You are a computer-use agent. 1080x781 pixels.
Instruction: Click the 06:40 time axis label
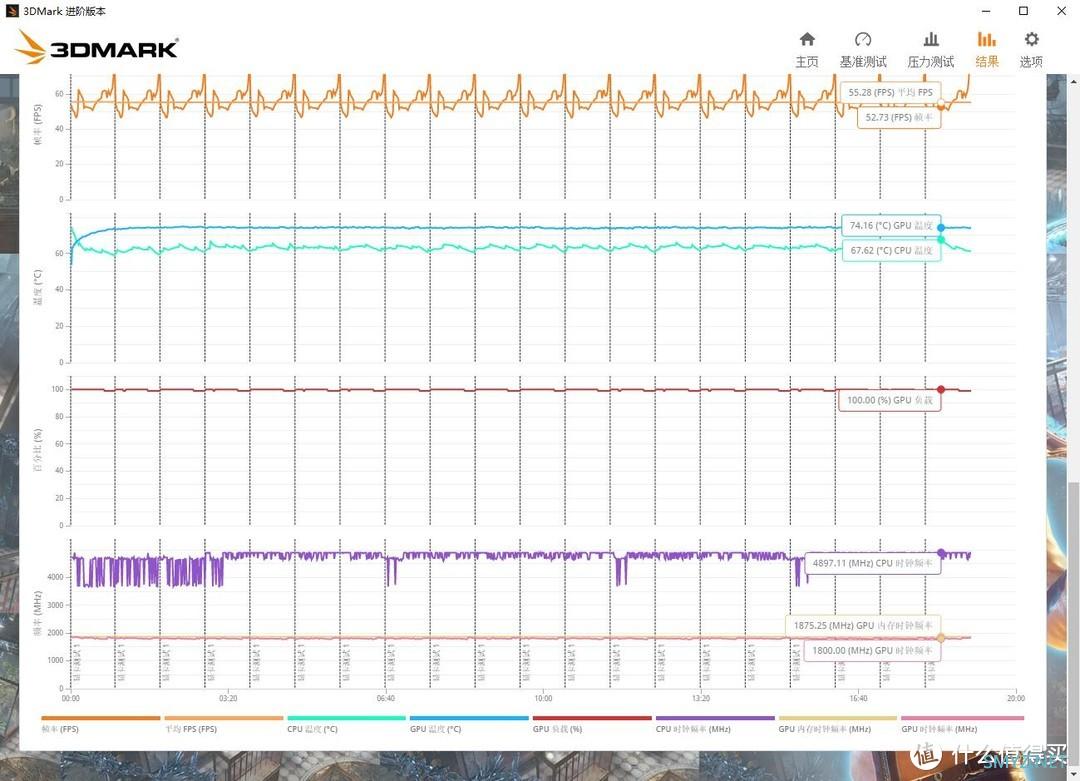coord(386,698)
